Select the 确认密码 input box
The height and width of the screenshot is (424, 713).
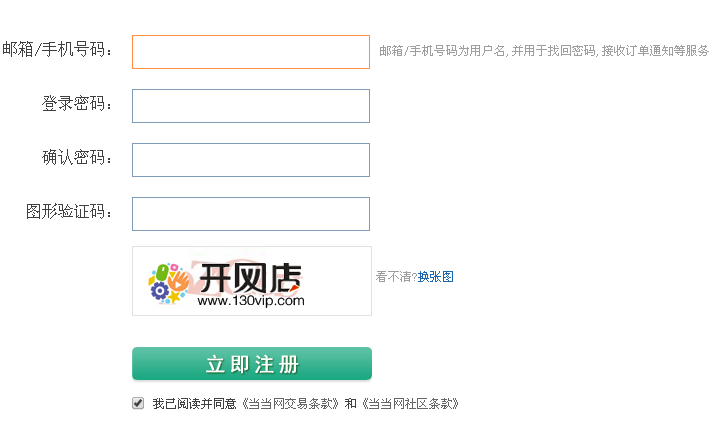click(x=250, y=160)
